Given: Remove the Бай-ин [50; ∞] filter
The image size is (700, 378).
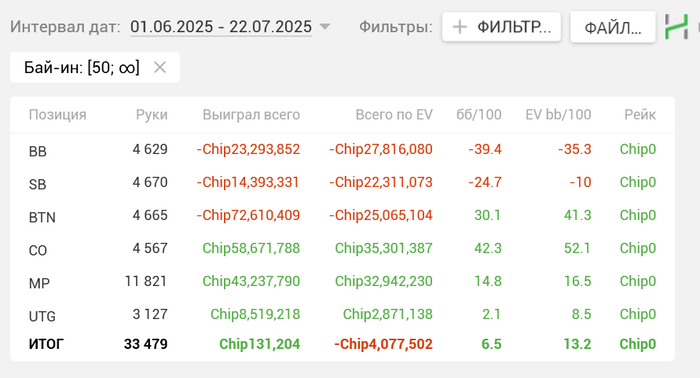Looking at the screenshot, I should pos(160,67).
